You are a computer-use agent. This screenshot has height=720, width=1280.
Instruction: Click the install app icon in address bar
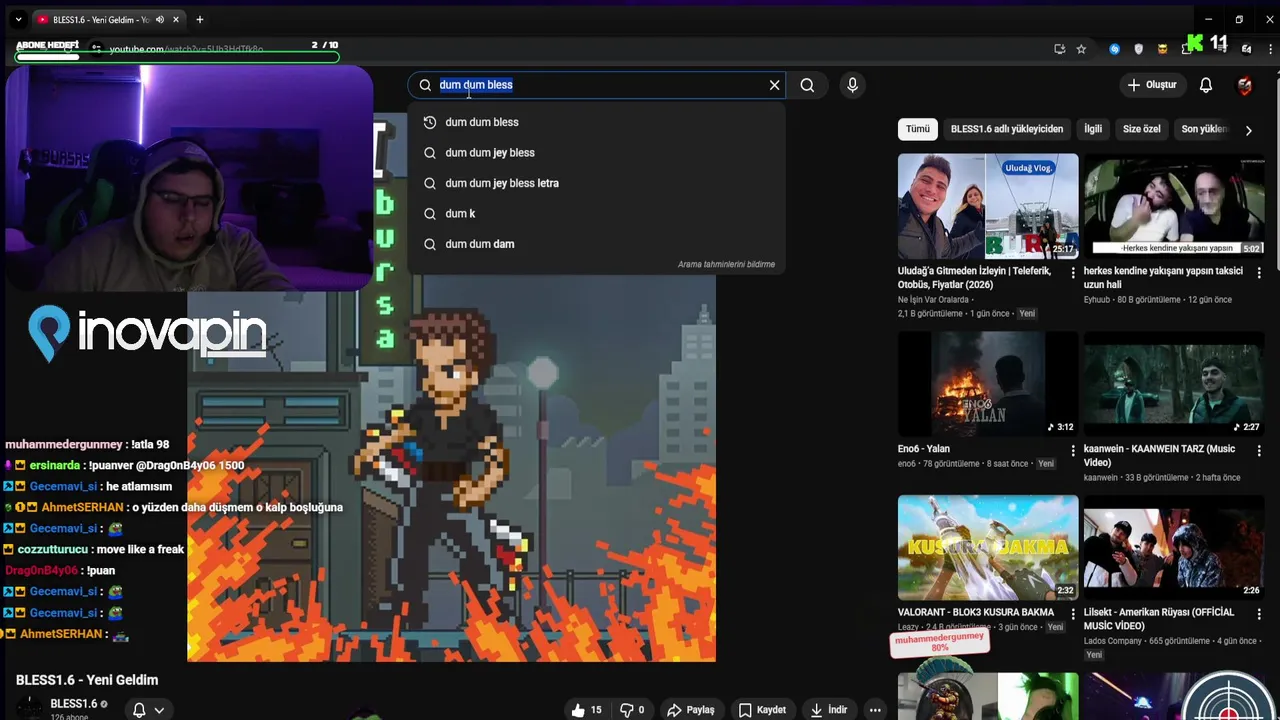pyautogui.click(x=1060, y=49)
